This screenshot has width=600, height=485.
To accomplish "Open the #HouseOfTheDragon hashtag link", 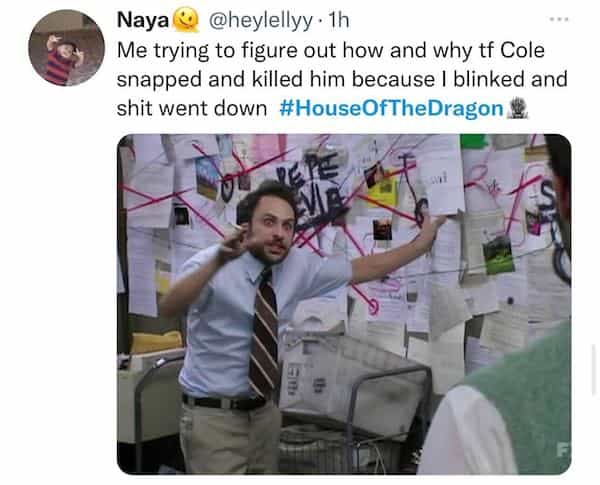I will [391, 108].
